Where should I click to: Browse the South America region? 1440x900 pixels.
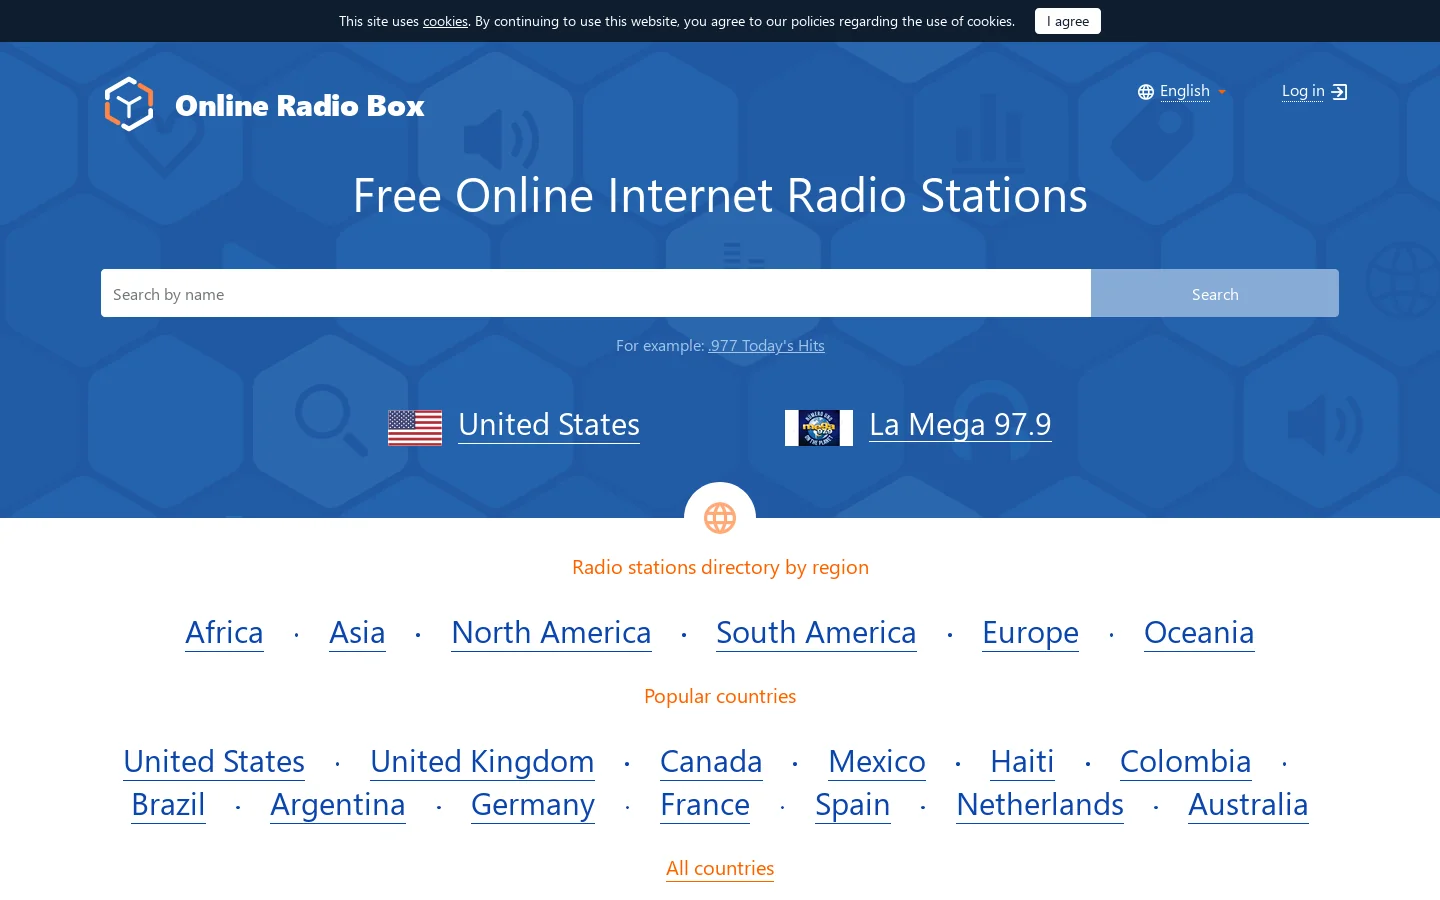816,632
